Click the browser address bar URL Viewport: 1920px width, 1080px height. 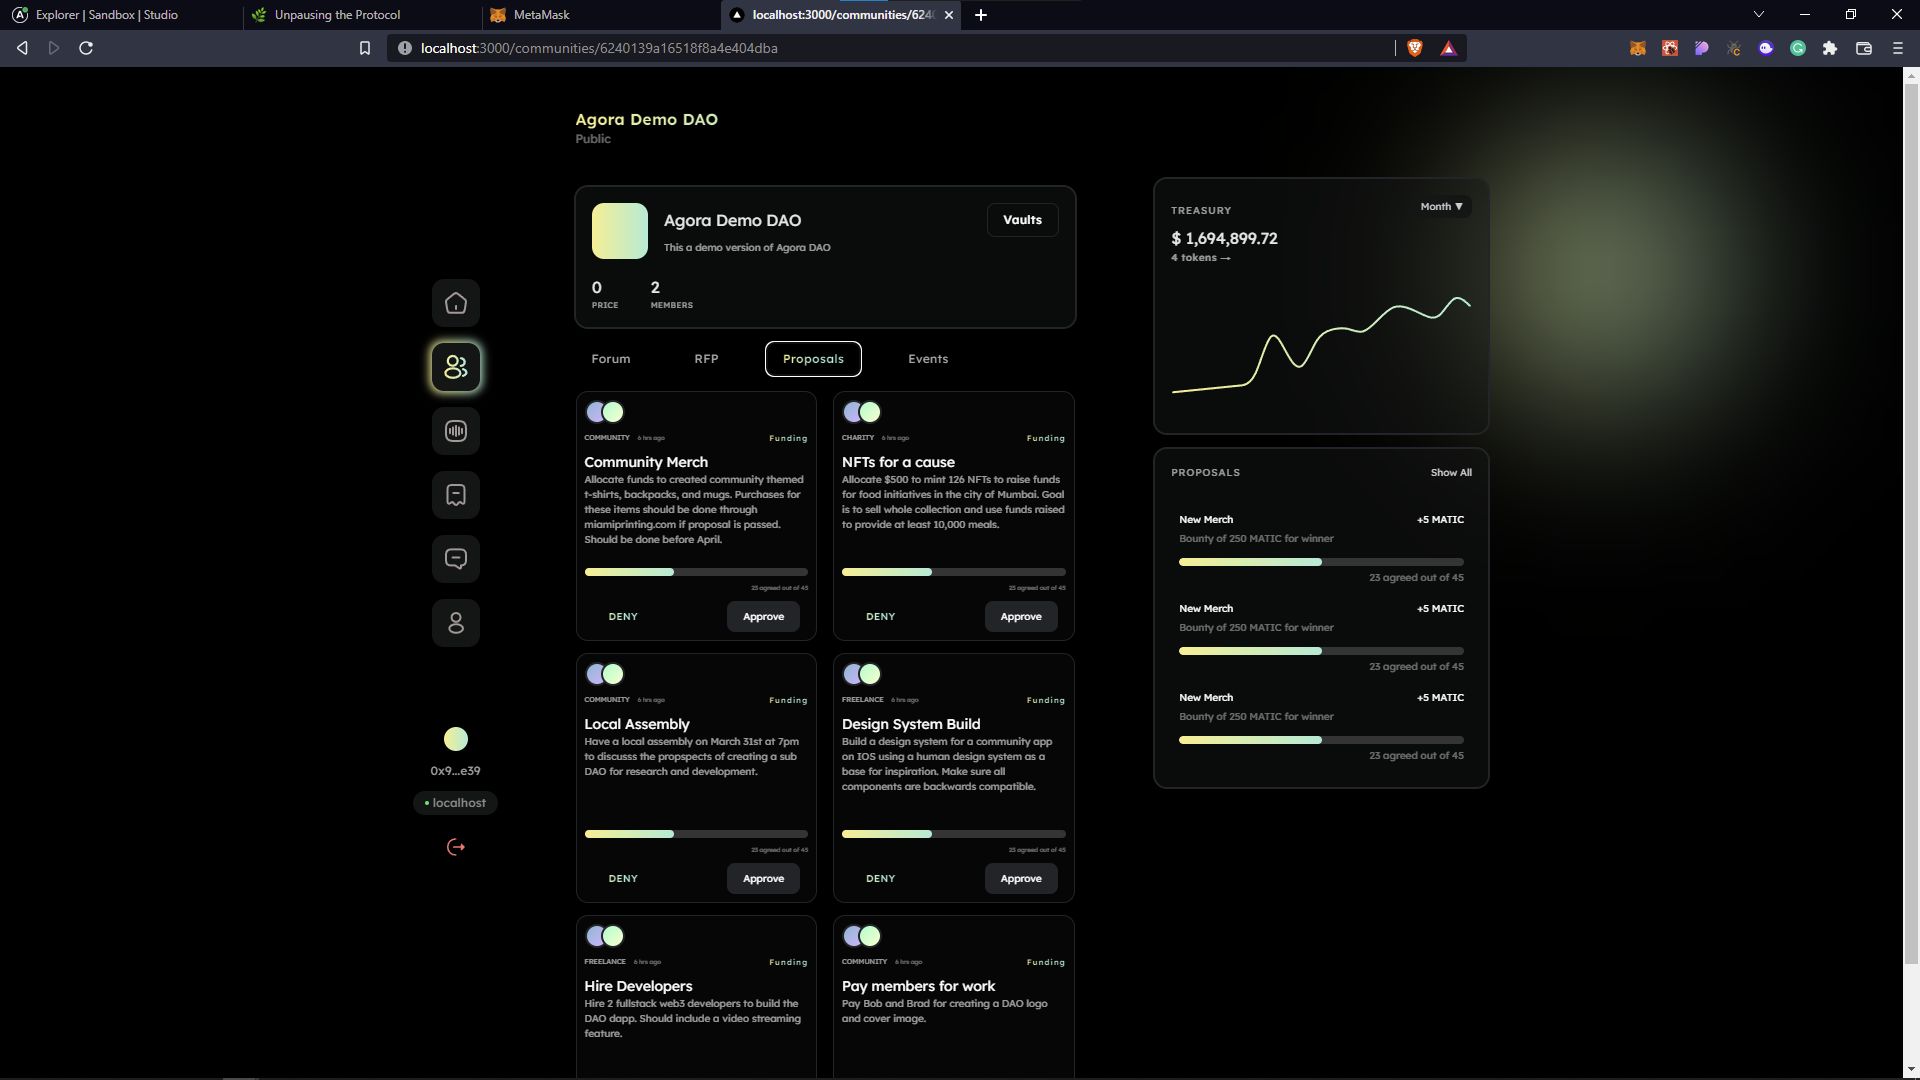pyautogui.click(x=599, y=48)
